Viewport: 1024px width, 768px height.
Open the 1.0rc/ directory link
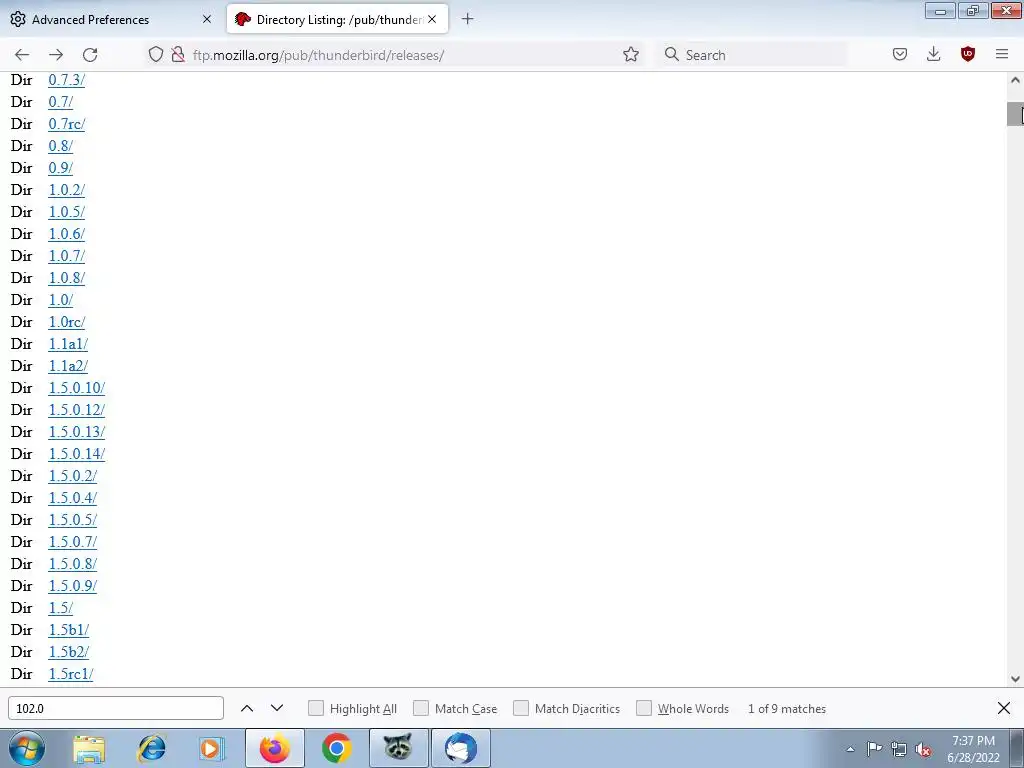click(x=67, y=322)
